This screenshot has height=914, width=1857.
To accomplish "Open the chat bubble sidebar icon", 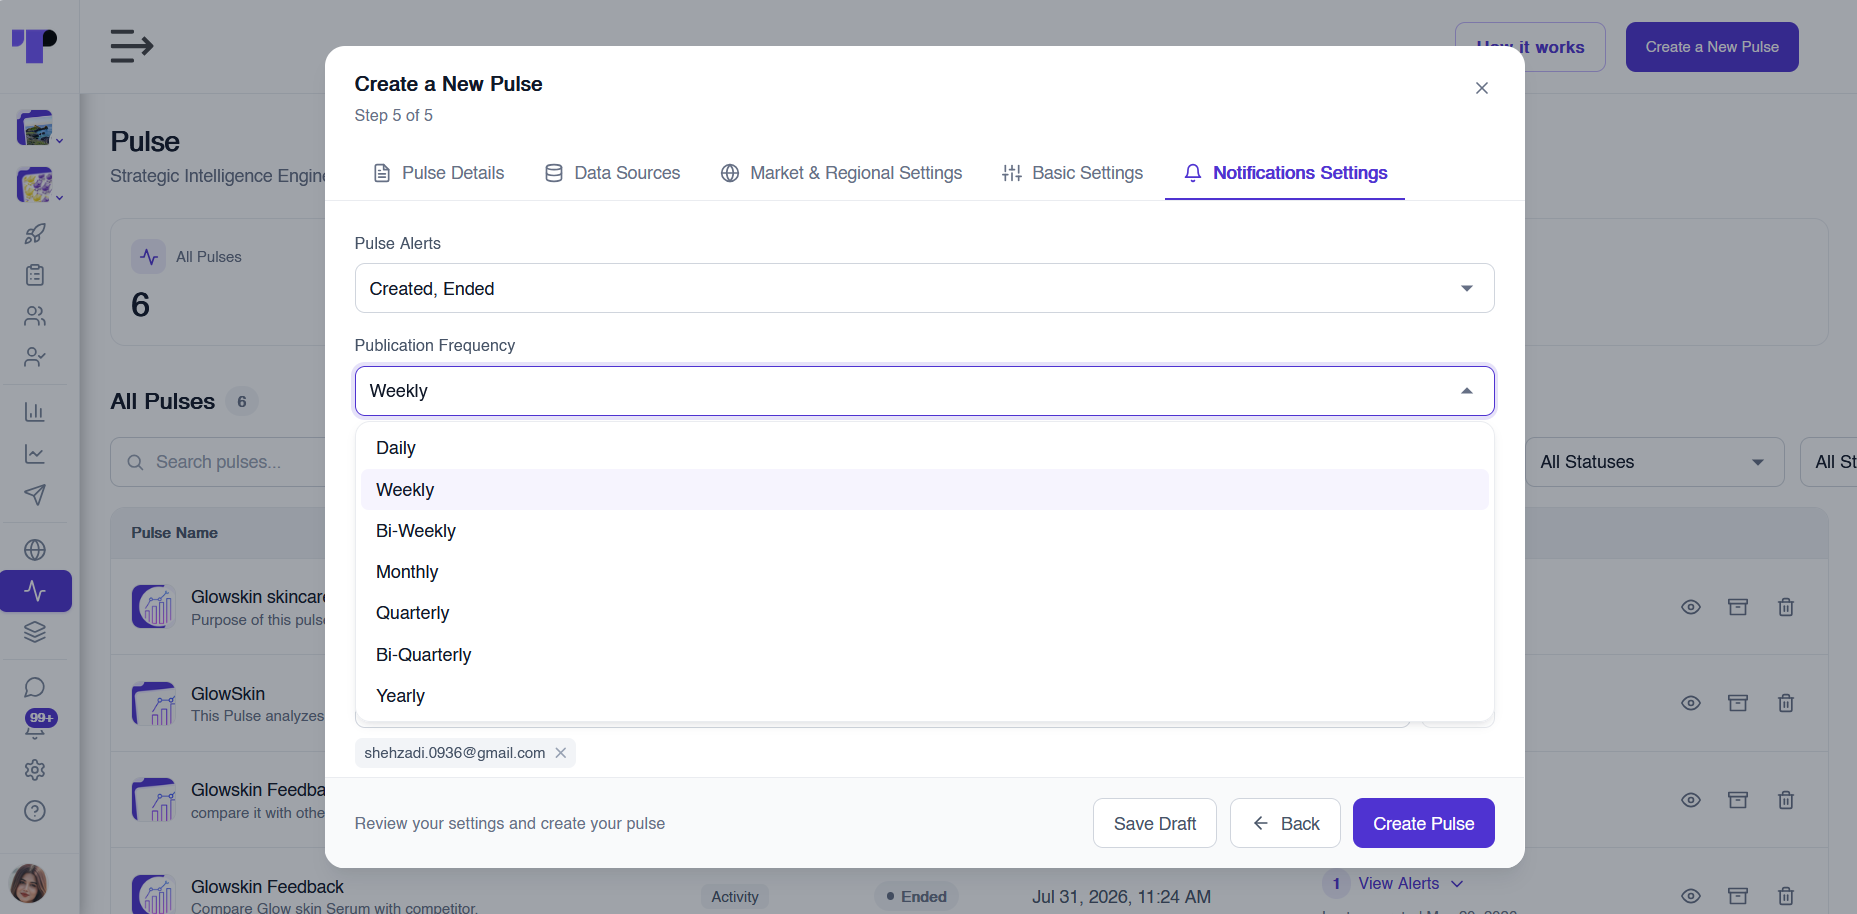I will (x=35, y=687).
